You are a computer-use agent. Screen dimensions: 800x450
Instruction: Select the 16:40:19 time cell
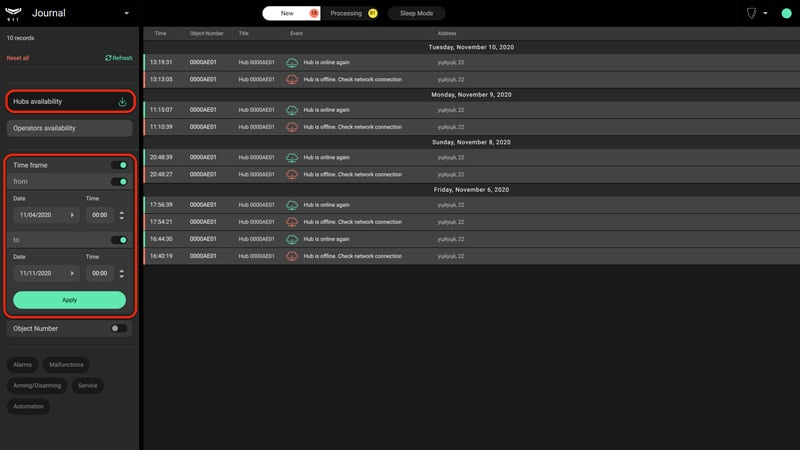tap(161, 256)
